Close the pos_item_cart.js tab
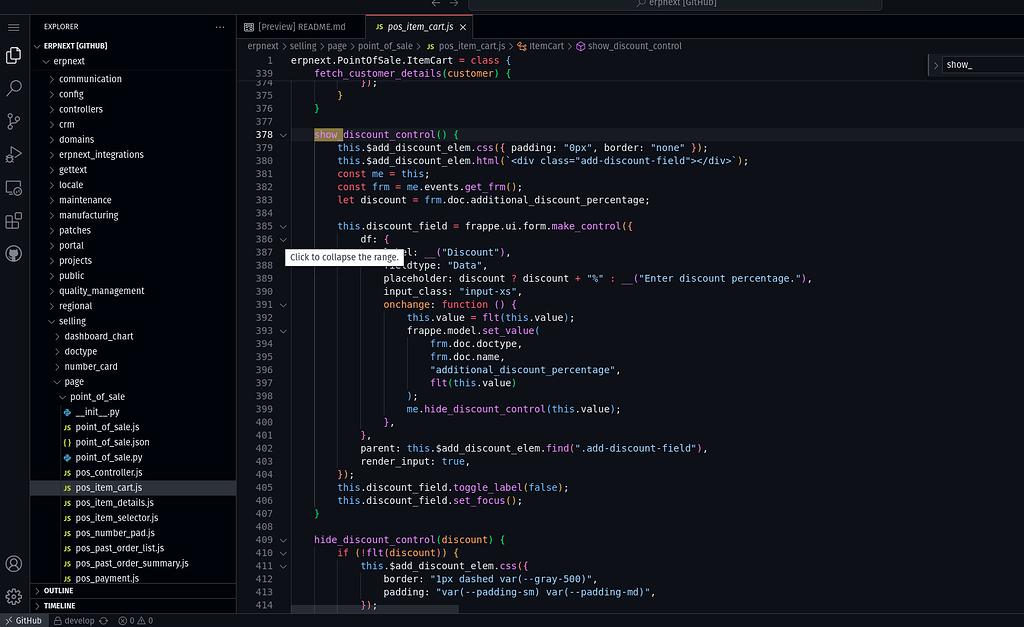The height and width of the screenshot is (627, 1024). (463, 27)
